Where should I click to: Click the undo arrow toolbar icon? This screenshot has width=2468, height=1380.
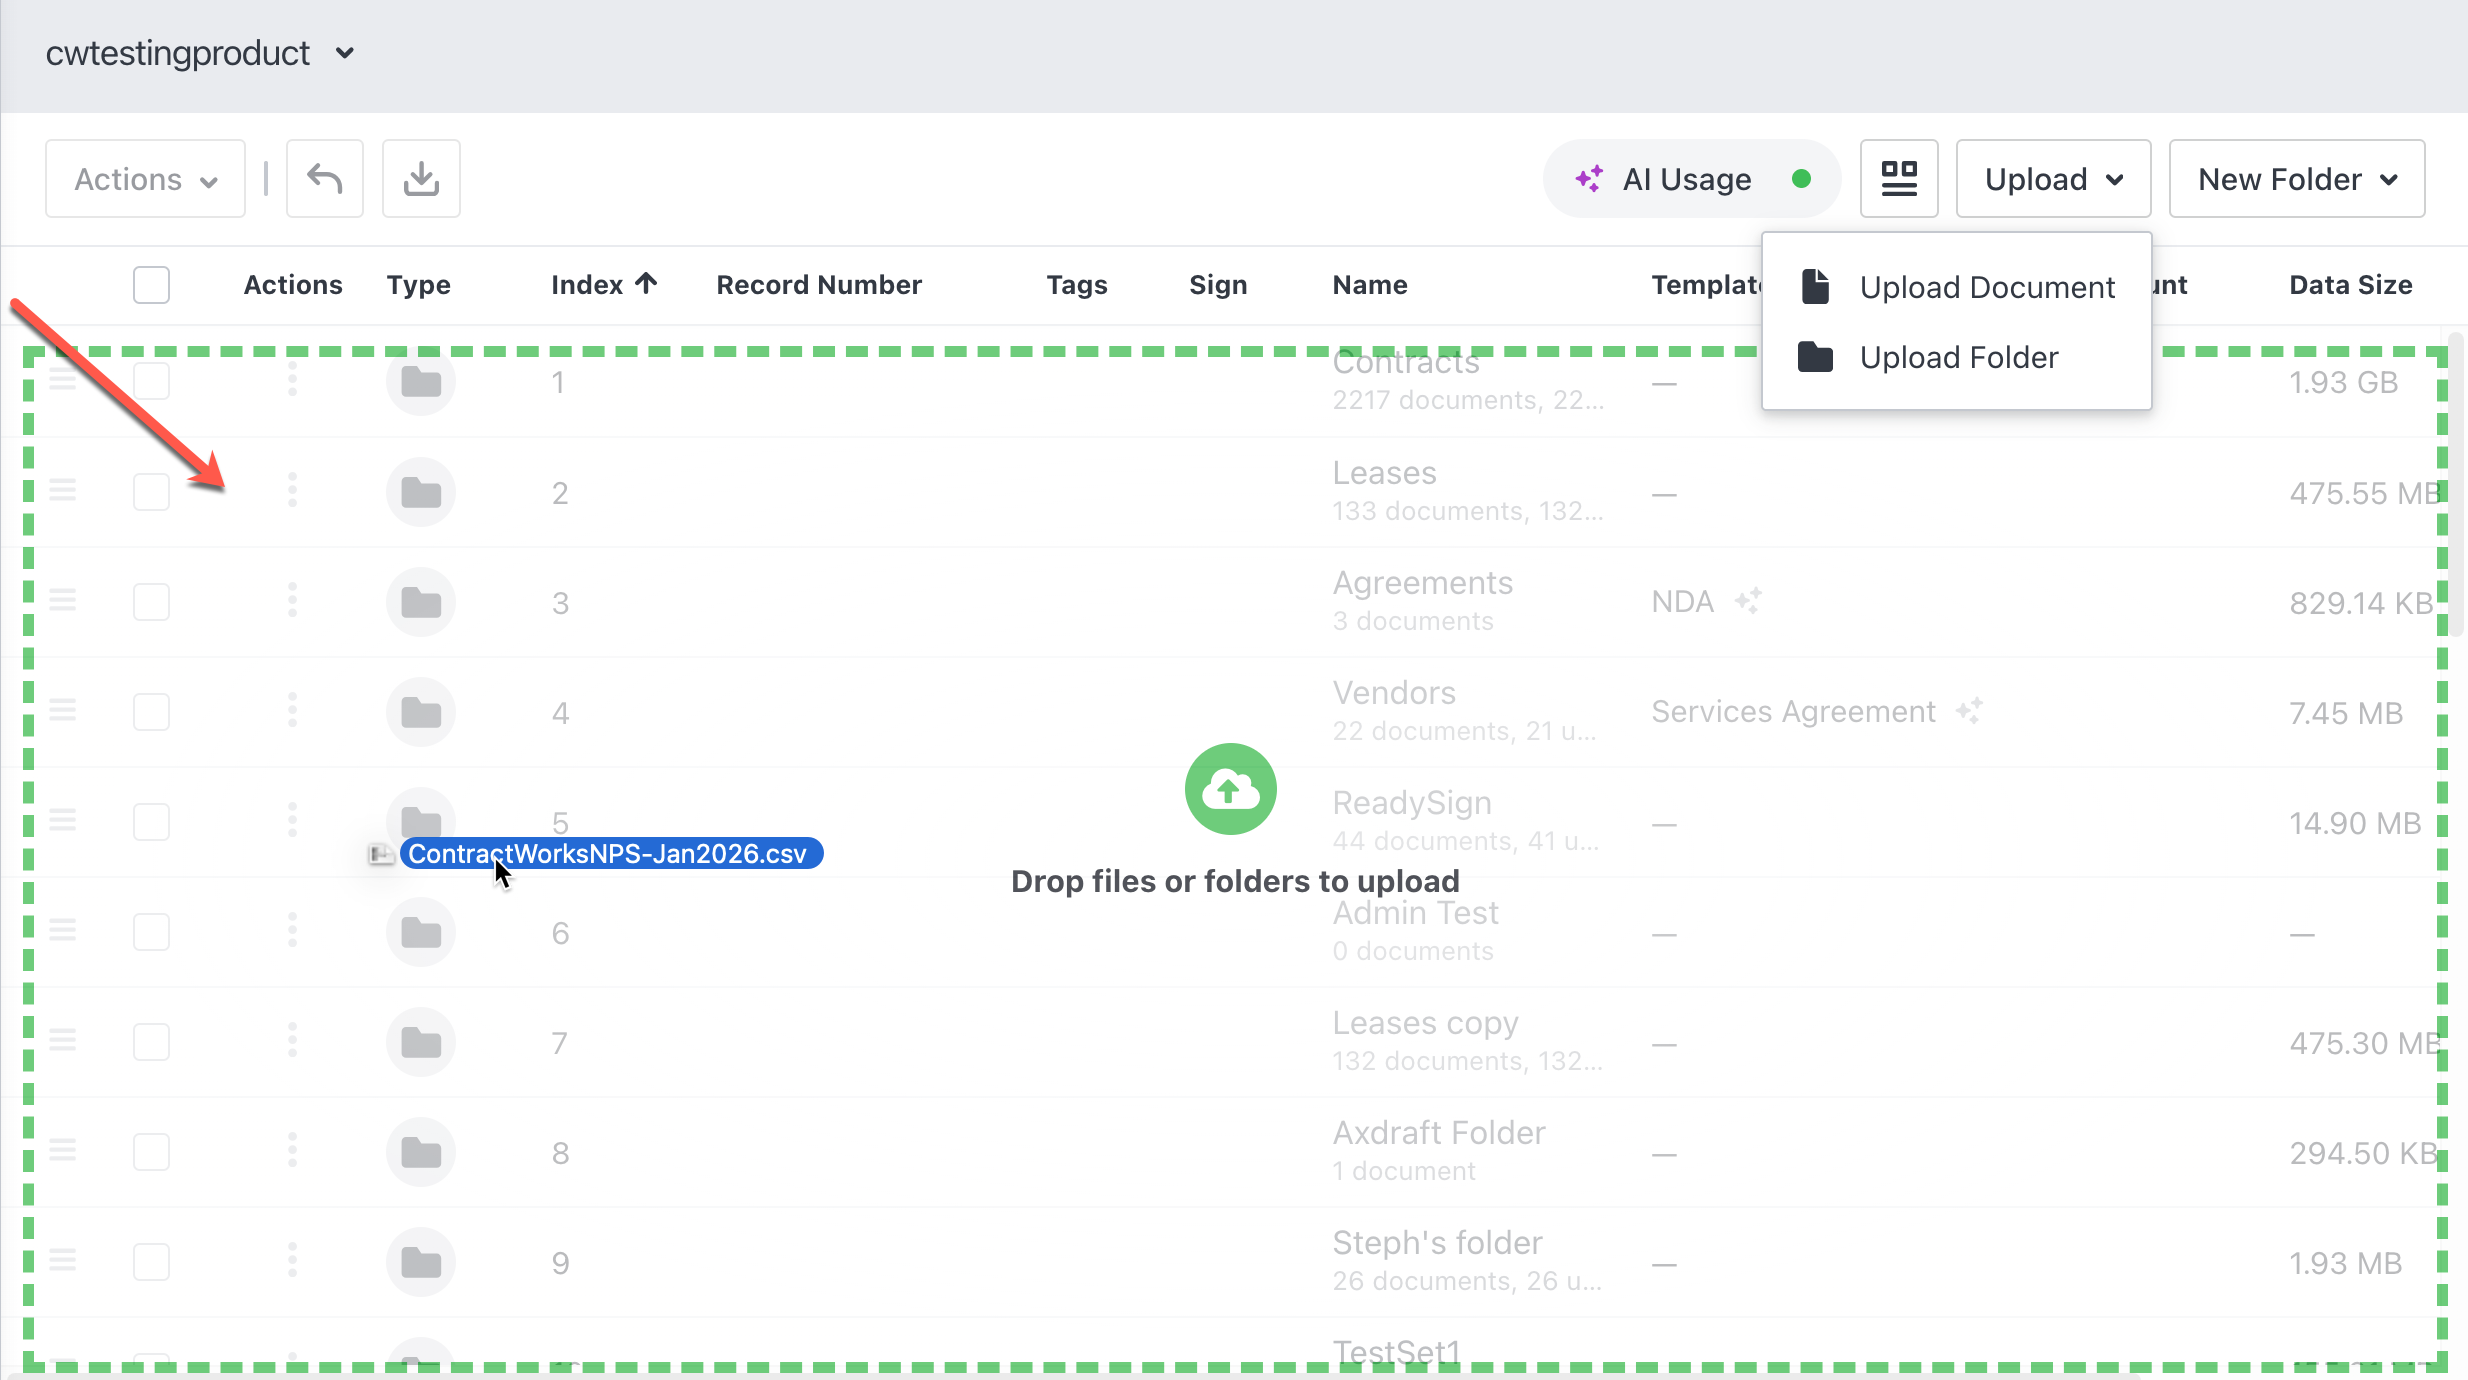[325, 179]
